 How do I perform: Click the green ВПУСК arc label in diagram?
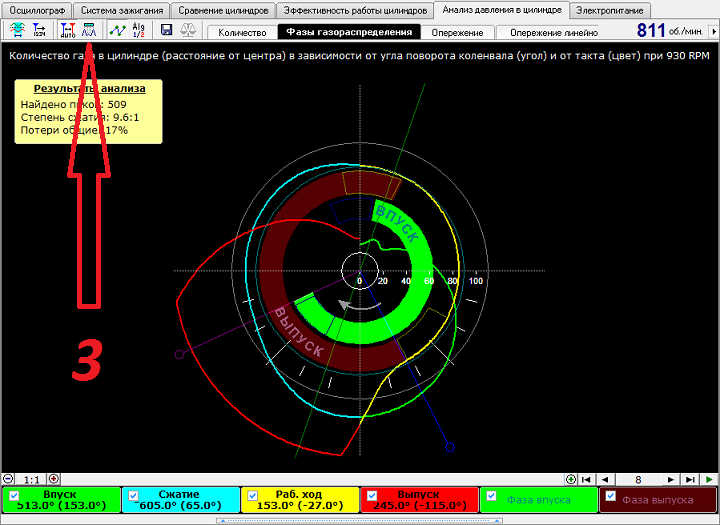coord(397,223)
